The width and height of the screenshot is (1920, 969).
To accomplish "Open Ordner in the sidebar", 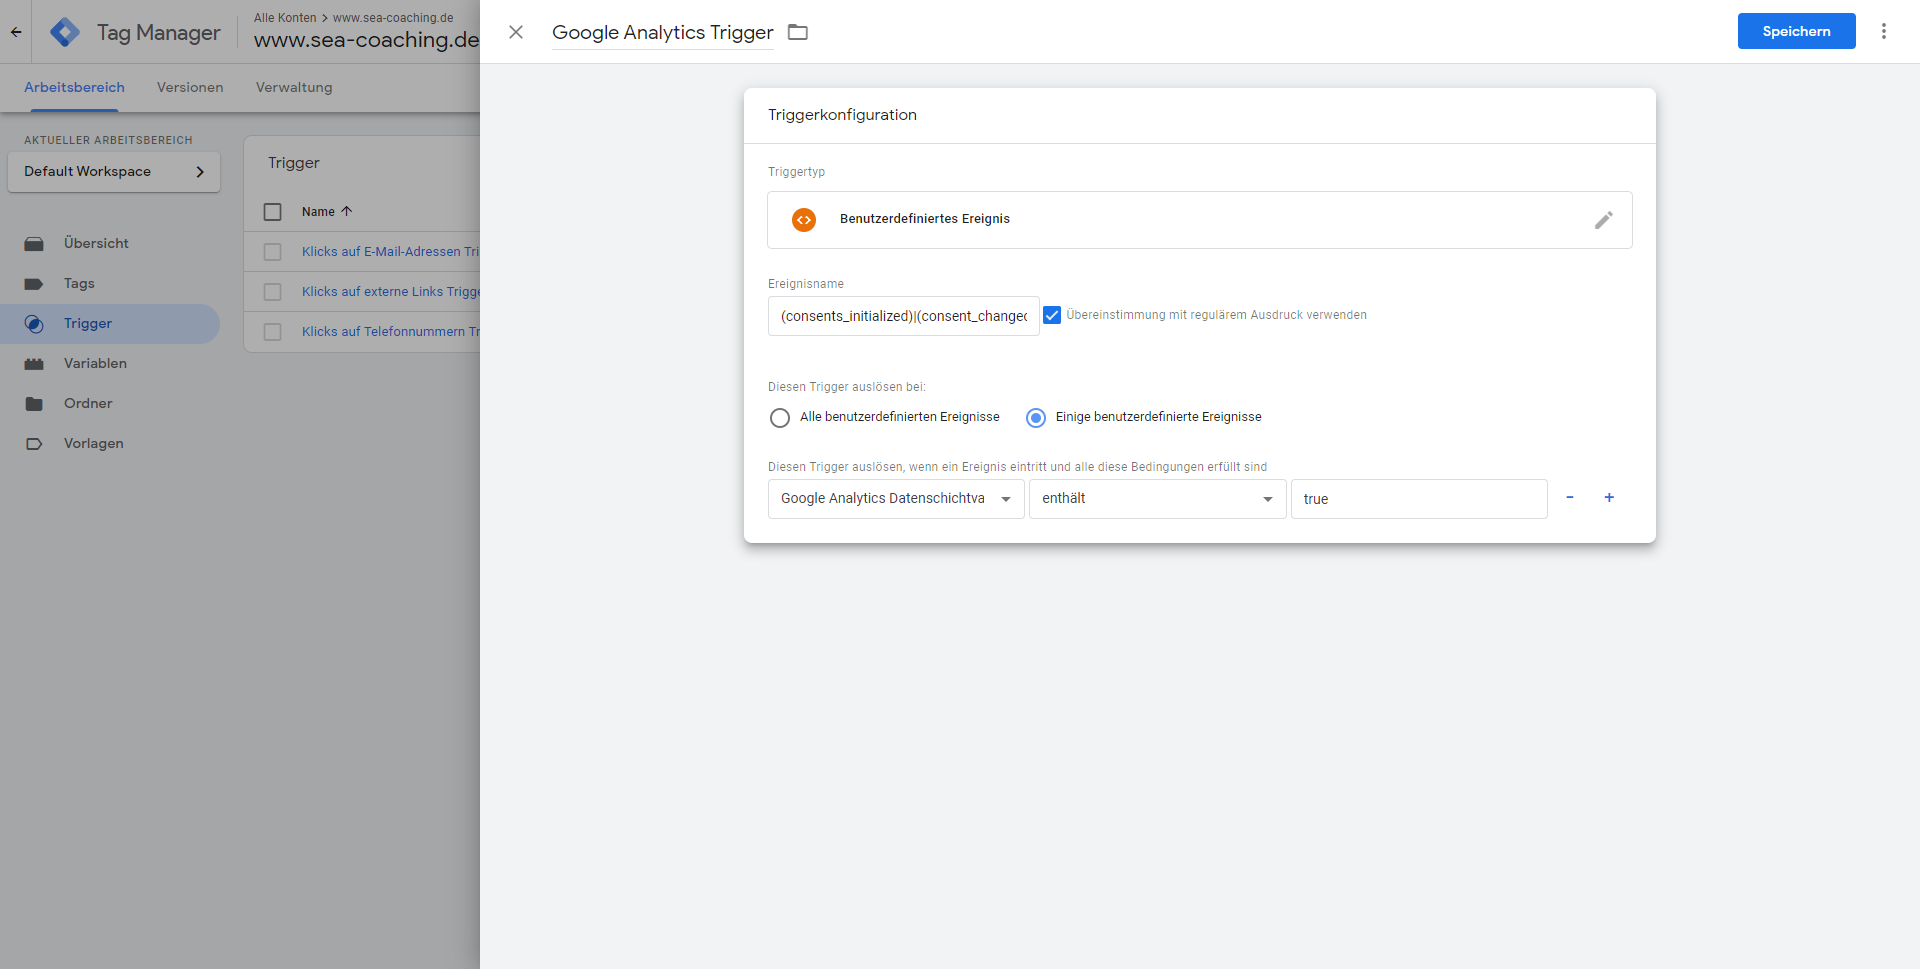I will pyautogui.click(x=88, y=404).
